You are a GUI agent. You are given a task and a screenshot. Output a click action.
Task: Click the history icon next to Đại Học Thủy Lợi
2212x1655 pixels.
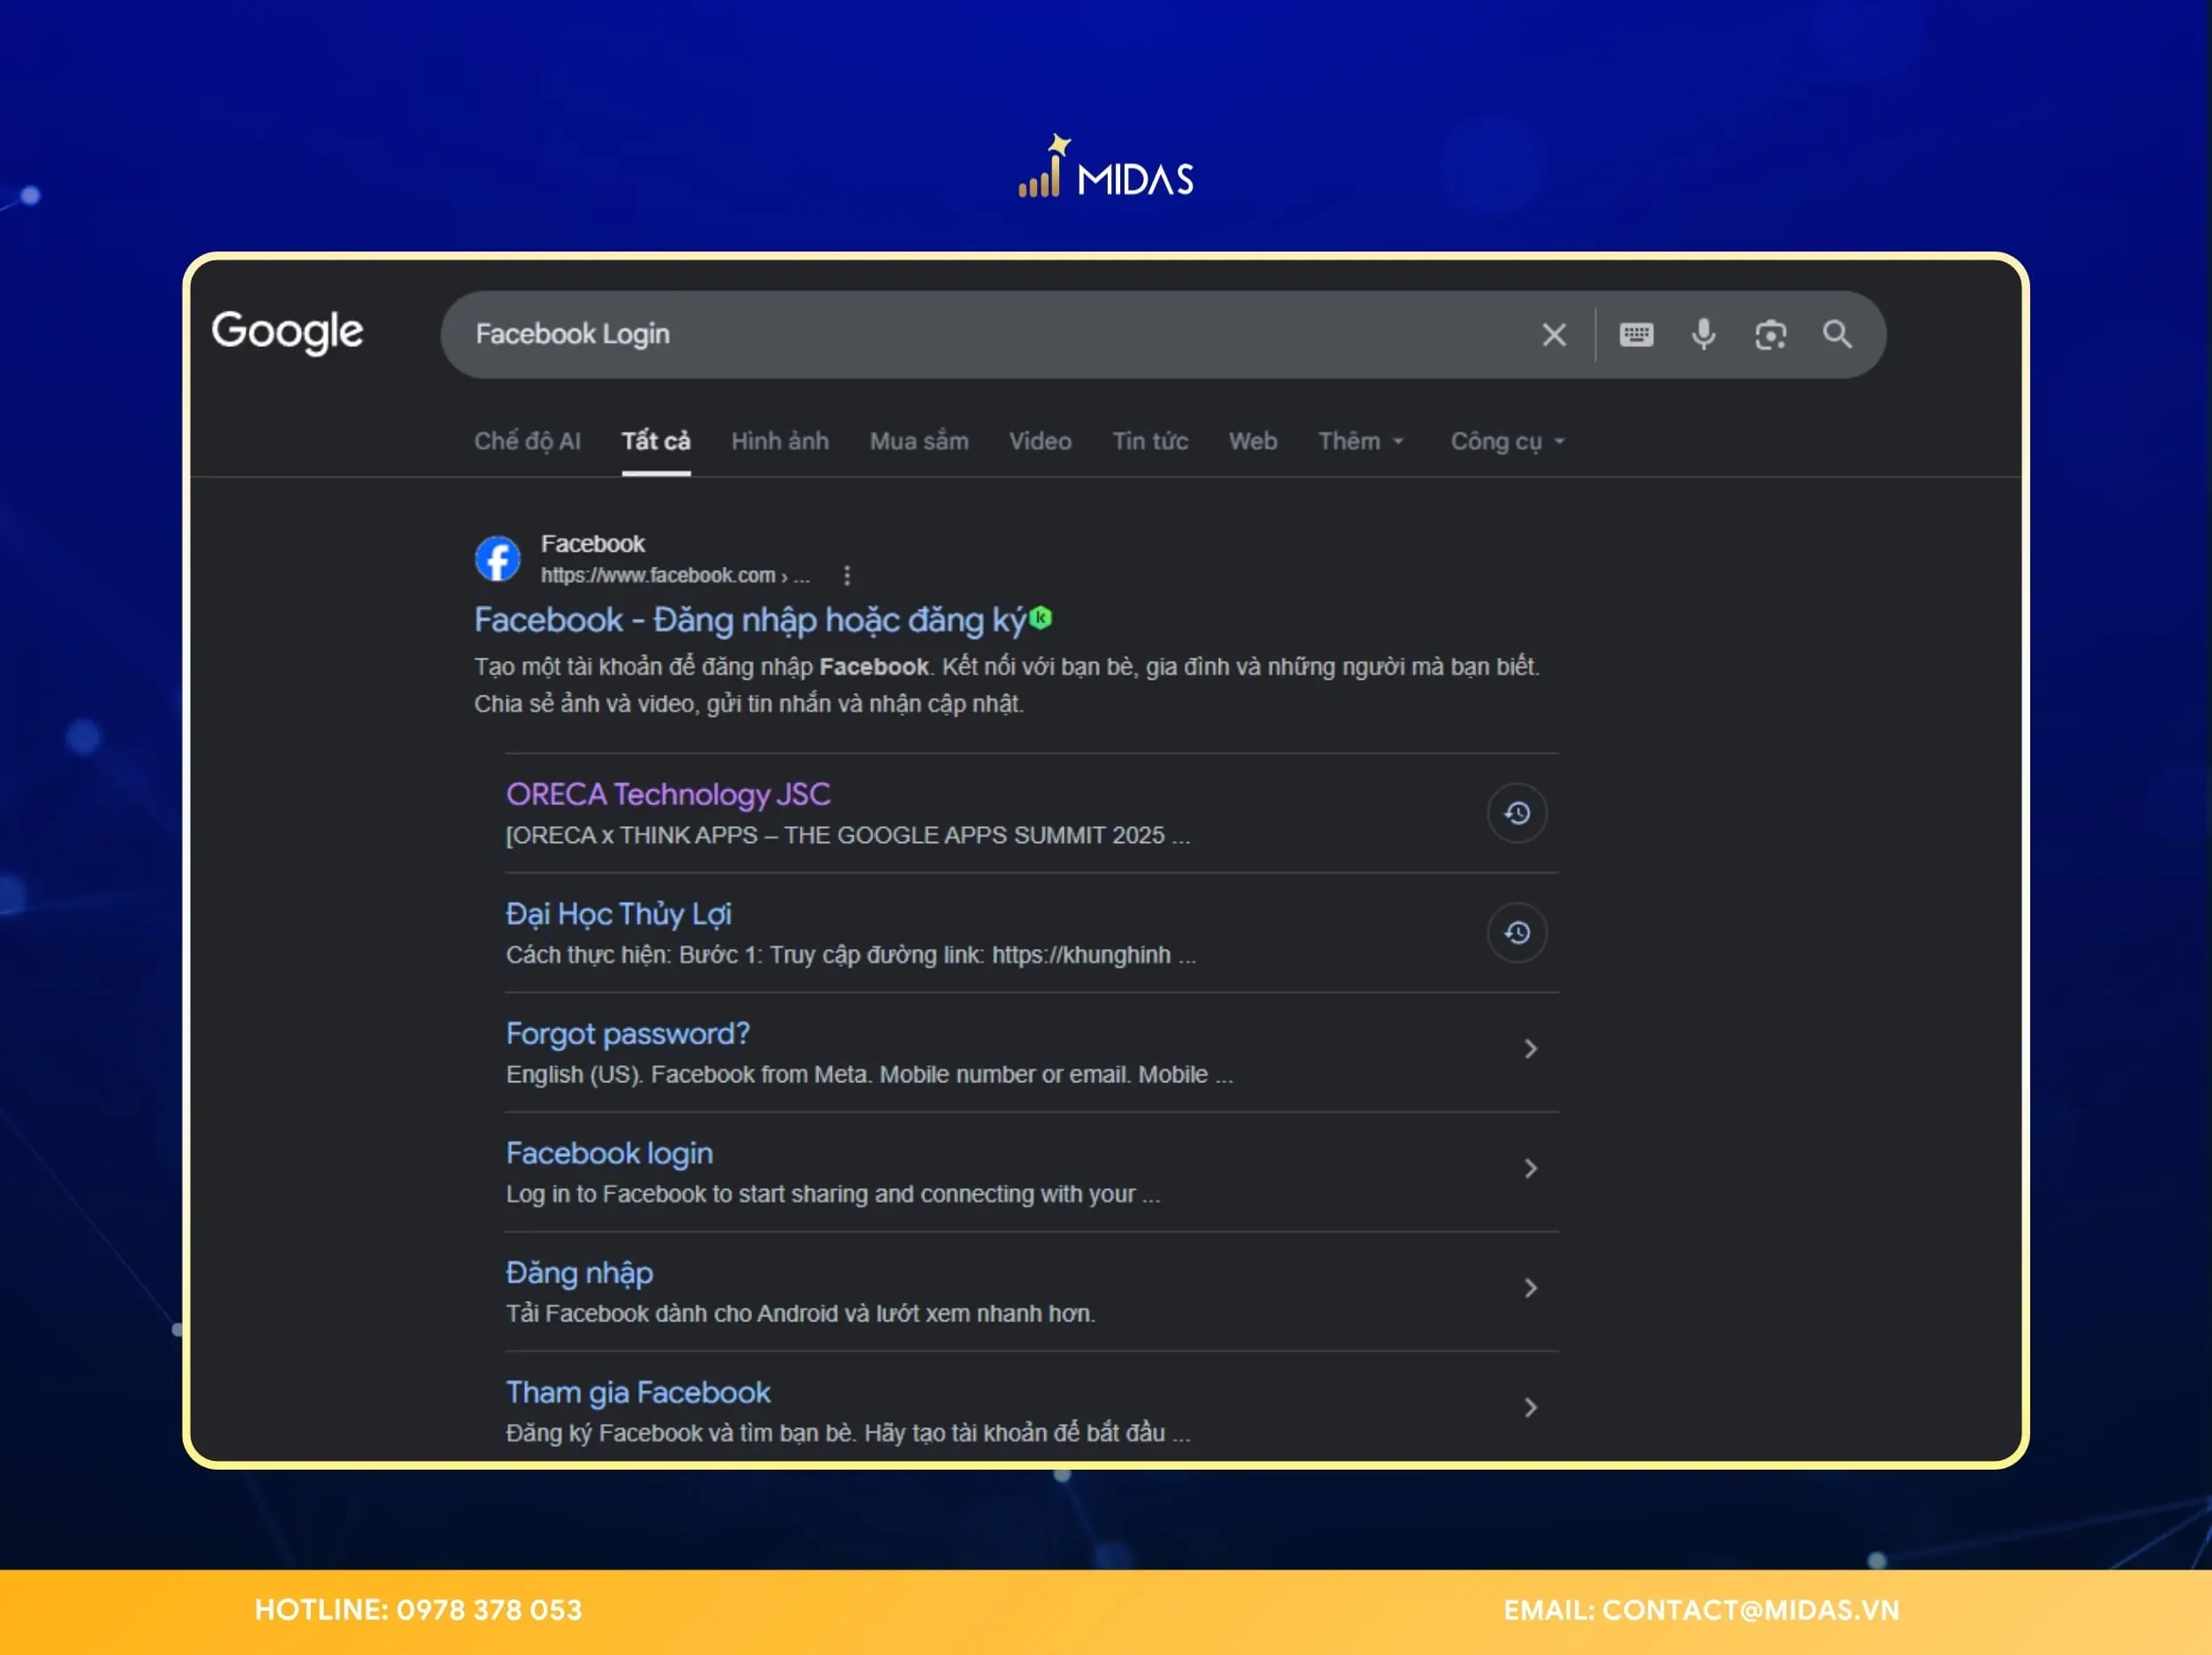click(x=1517, y=933)
